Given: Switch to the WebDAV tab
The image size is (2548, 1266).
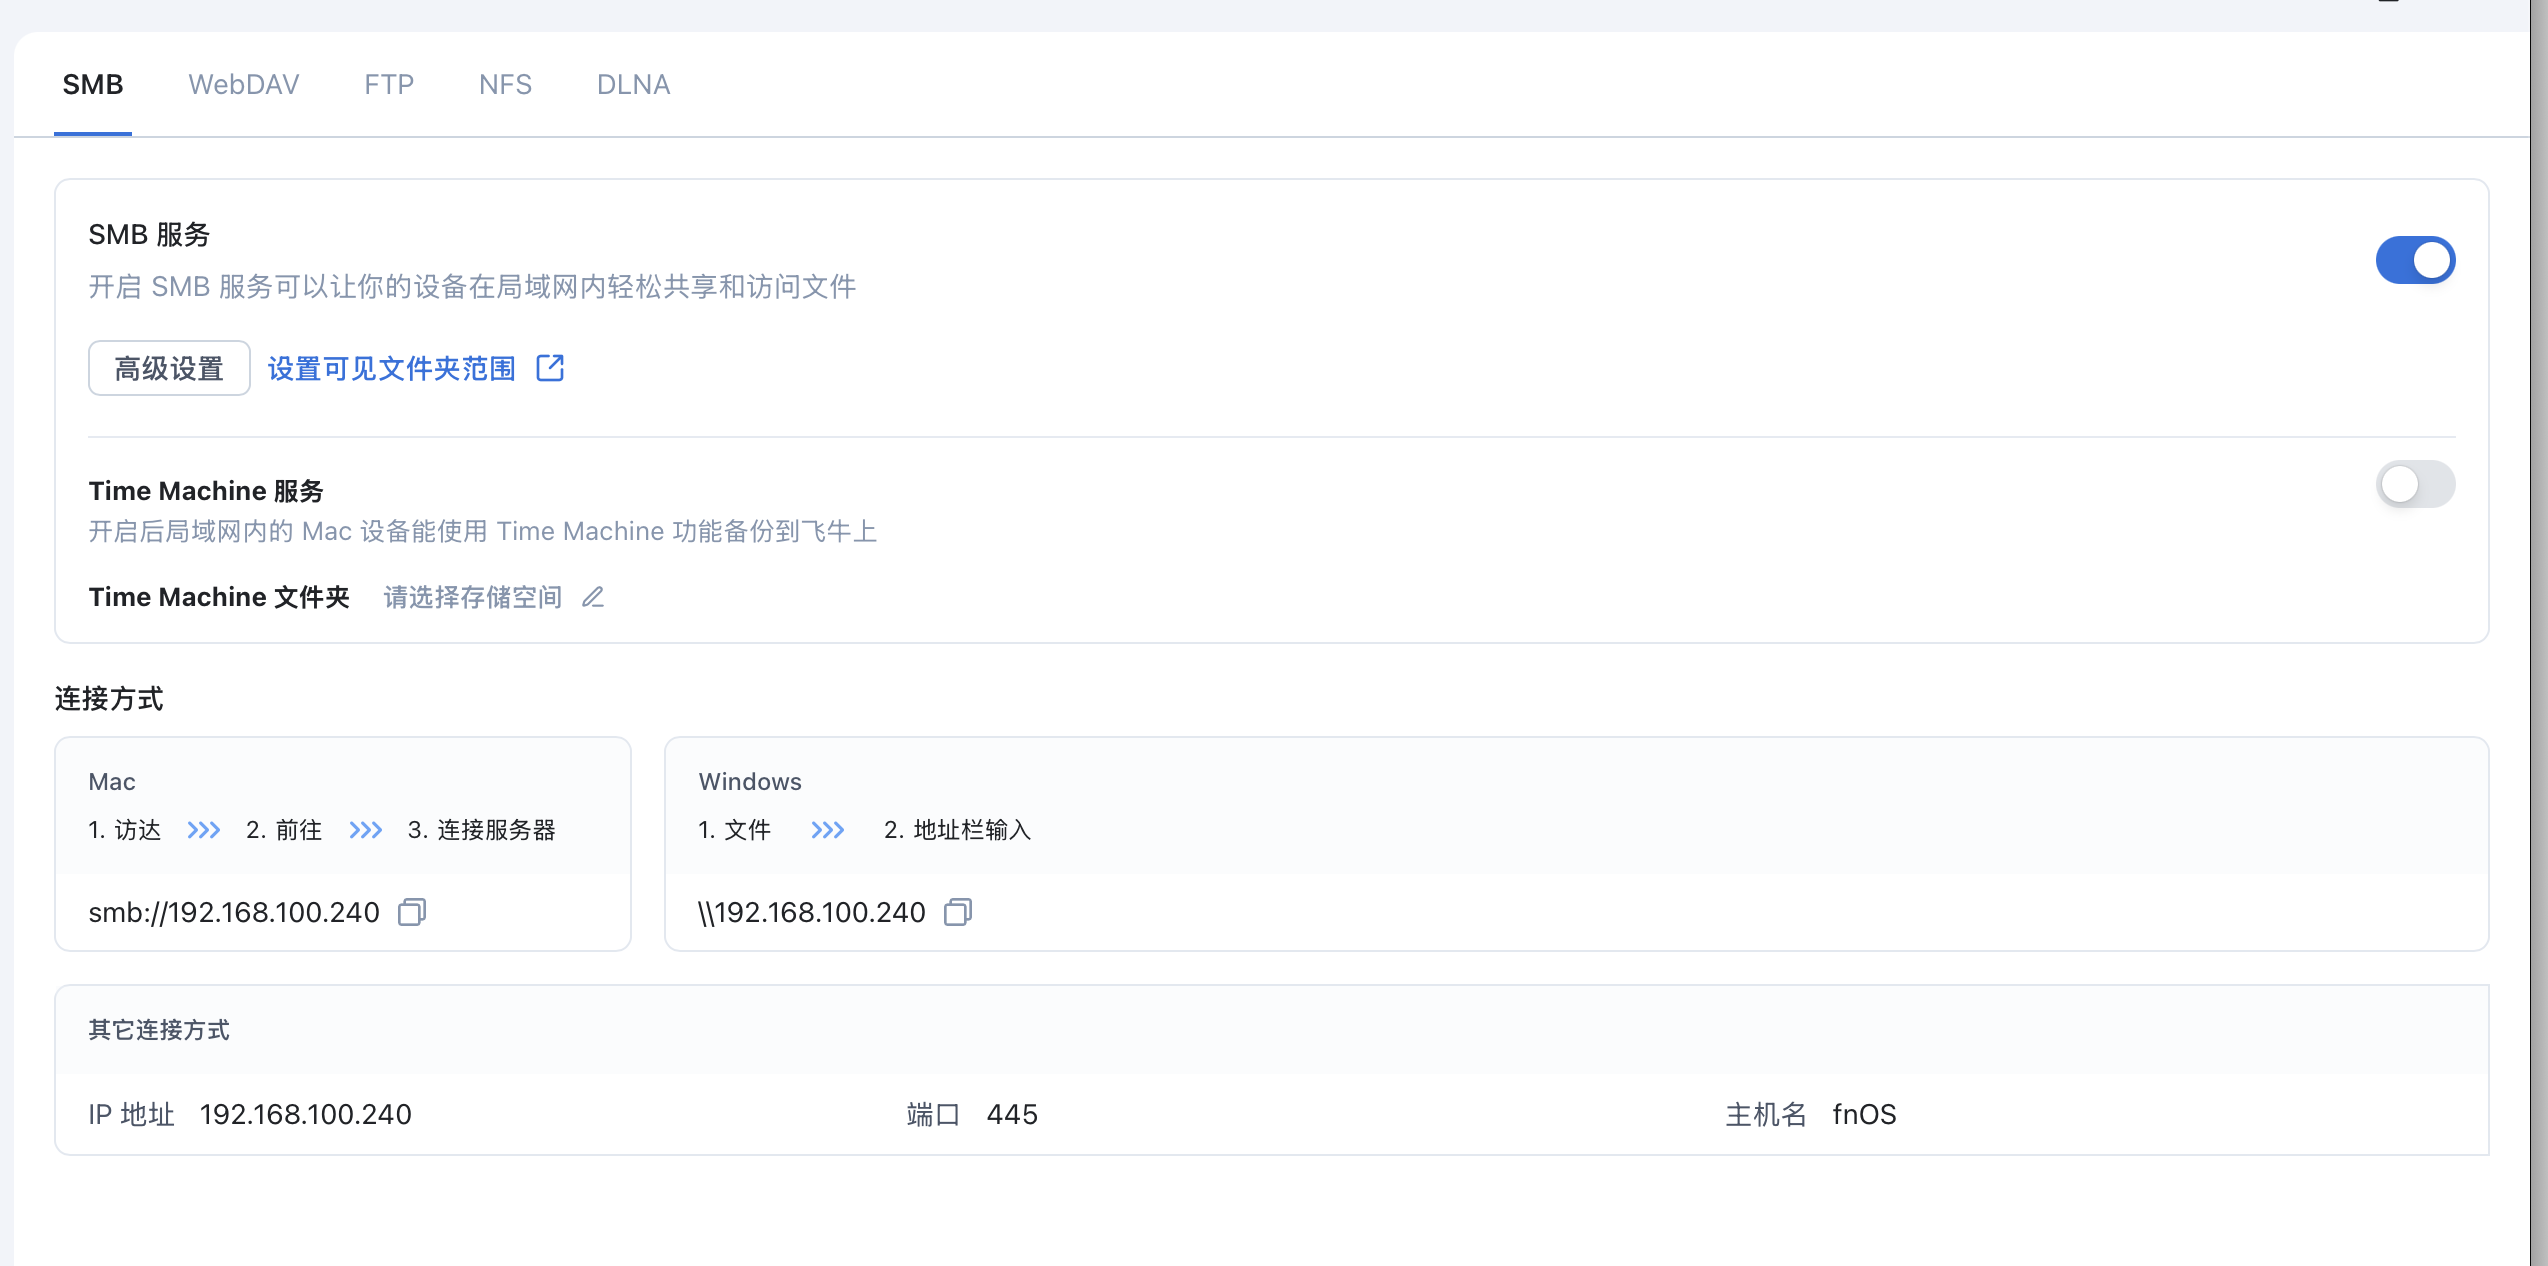Looking at the screenshot, I should click(244, 84).
